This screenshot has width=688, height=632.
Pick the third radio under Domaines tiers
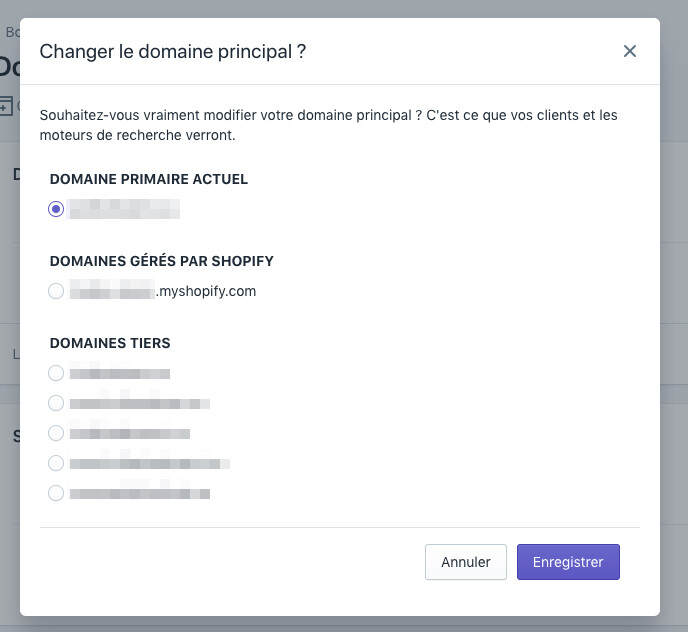pyautogui.click(x=56, y=433)
